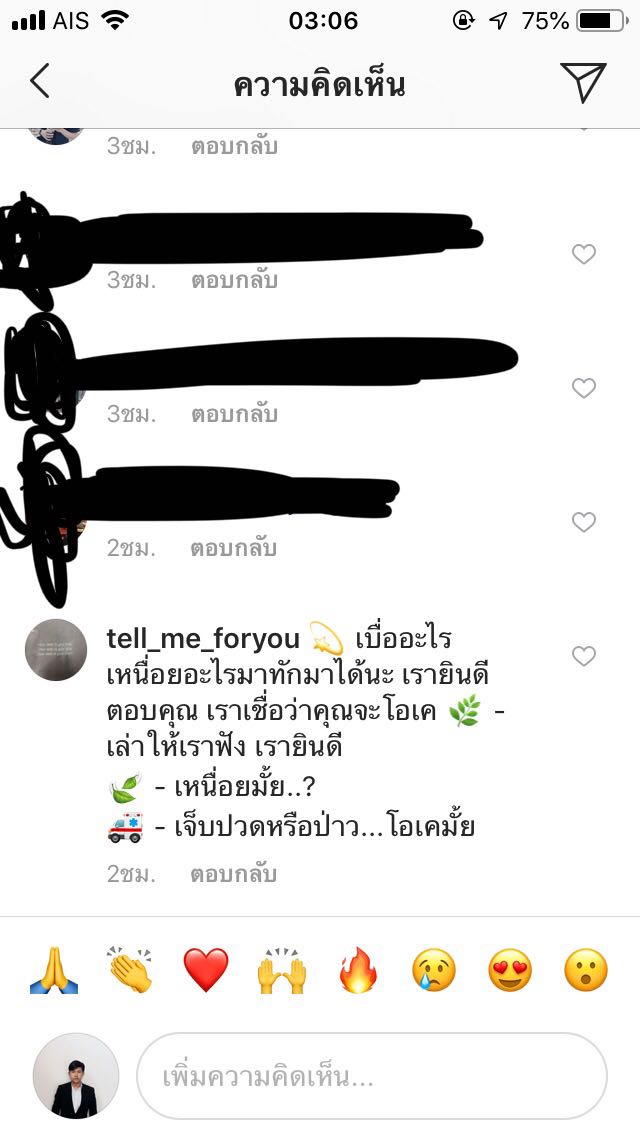This screenshot has height=1136, width=640.
Task: Tap ตอบกลับ under the topmost comment
Action: coord(234,146)
